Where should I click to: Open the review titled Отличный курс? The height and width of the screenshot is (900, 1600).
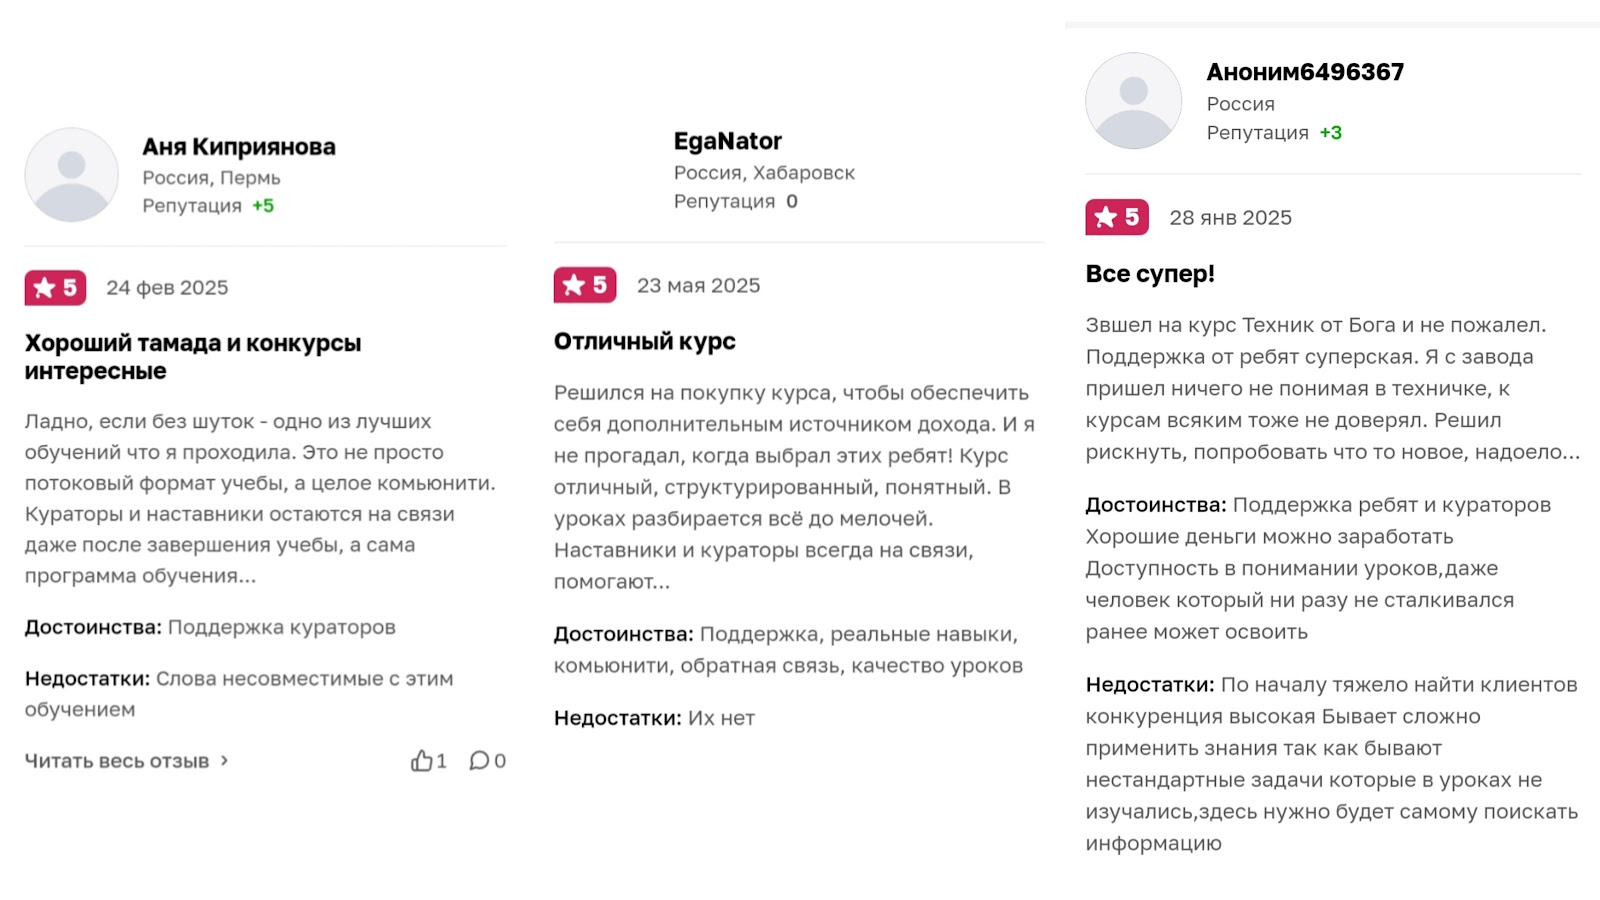tap(644, 340)
